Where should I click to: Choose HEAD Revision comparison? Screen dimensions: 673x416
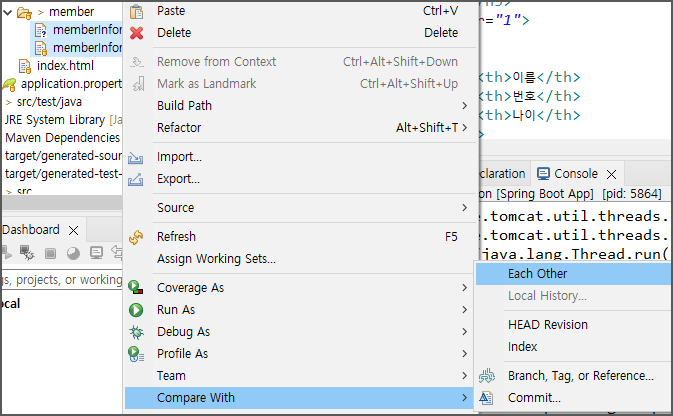point(573,325)
